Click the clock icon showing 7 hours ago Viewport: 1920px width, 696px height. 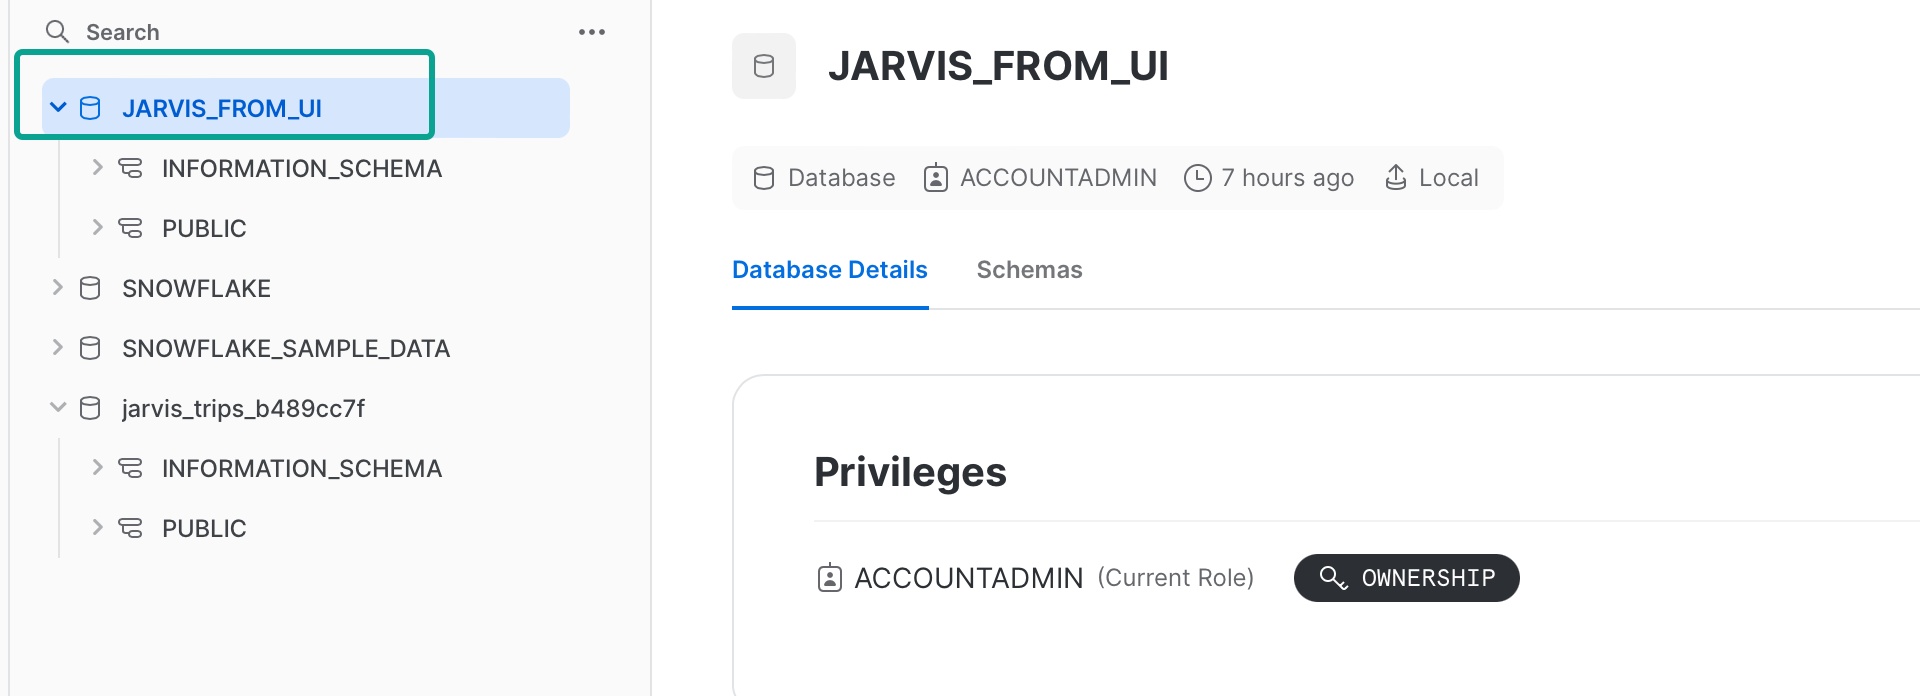1197,177
